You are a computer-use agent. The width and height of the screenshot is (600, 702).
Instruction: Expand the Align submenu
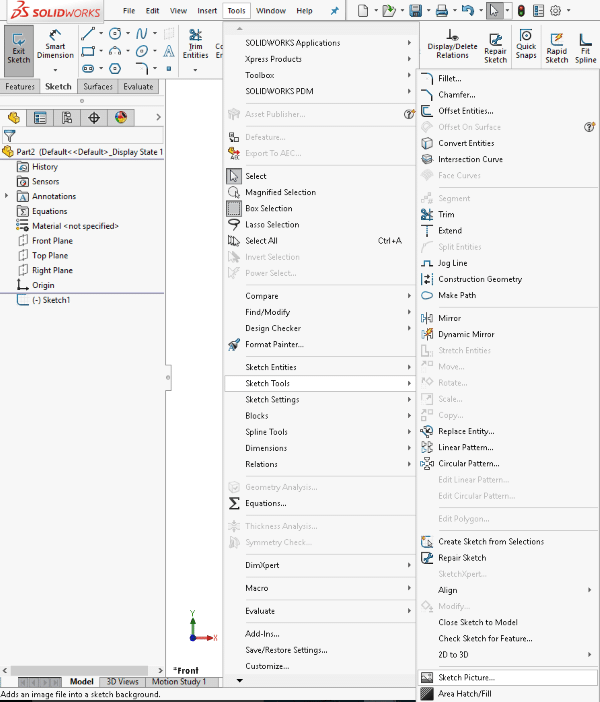click(x=509, y=591)
